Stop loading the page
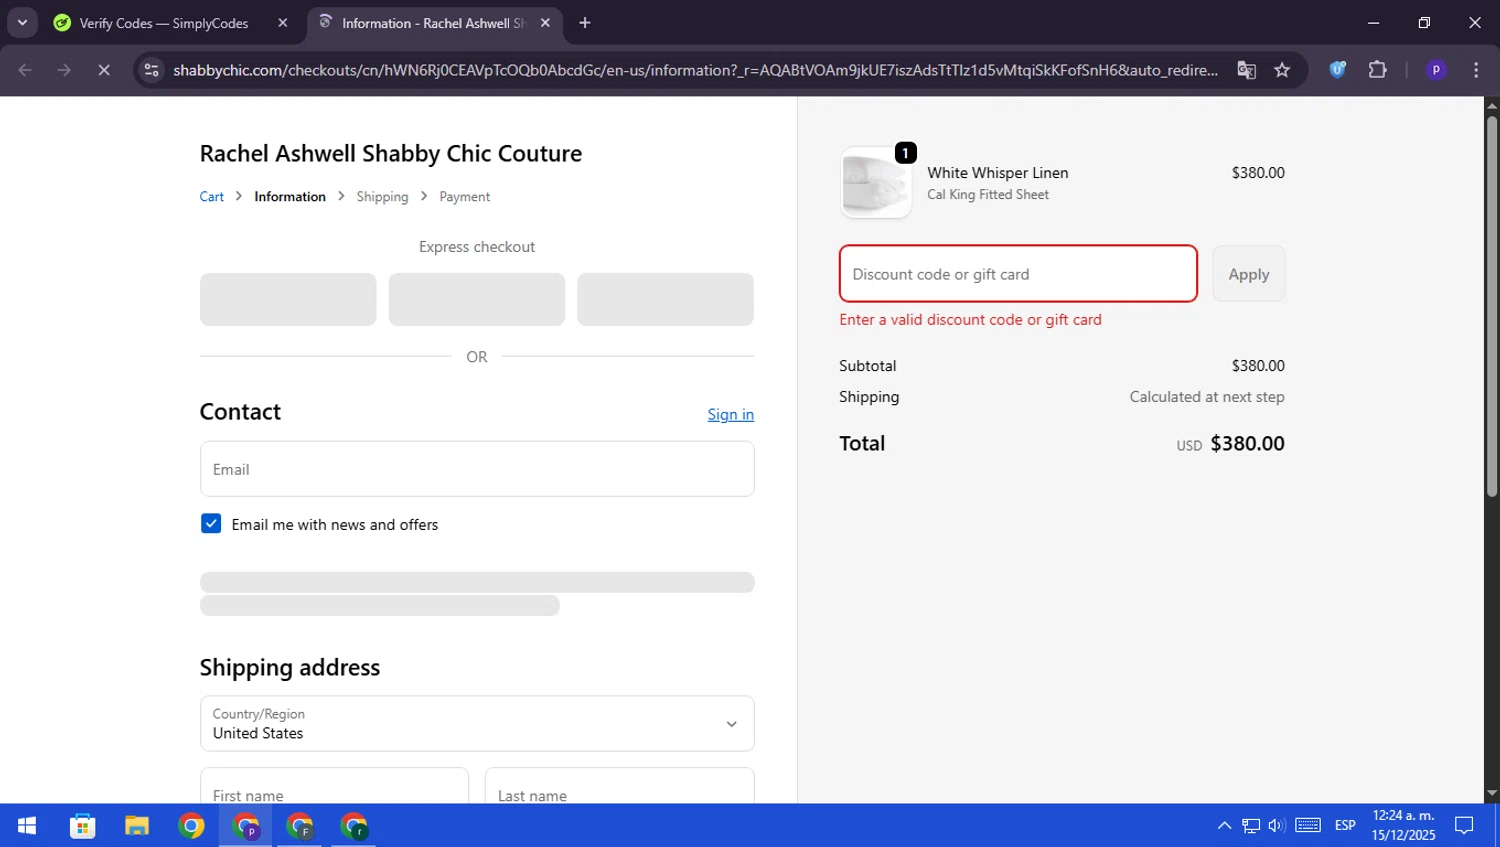Screen dimensions: 1500x847 104,70
